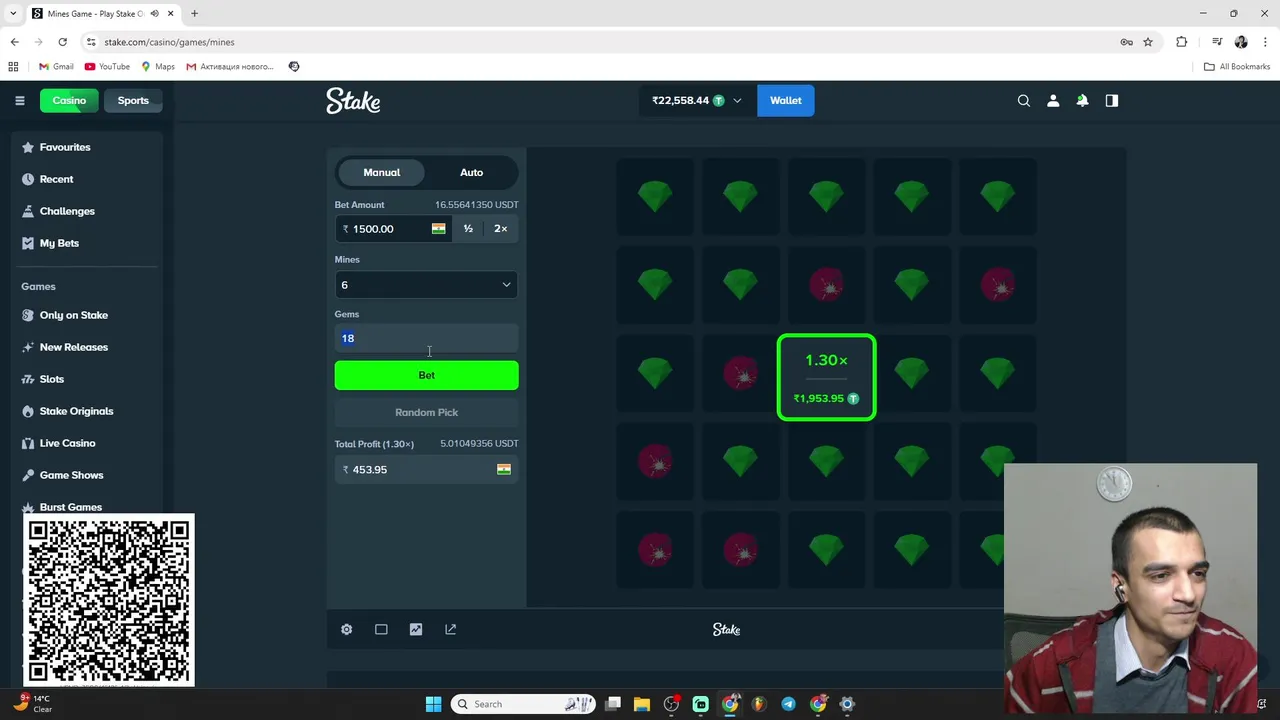Open the extensions puzzle icon
This screenshot has width=1280, height=720.
1182,42
